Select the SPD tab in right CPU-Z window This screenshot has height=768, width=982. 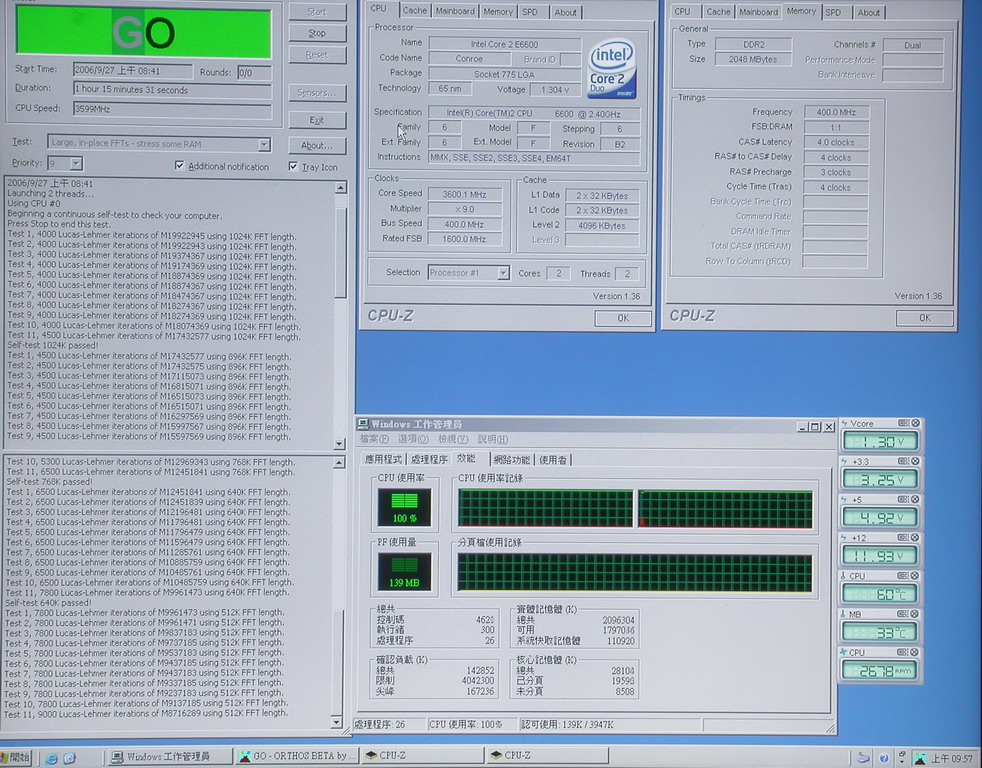[832, 12]
